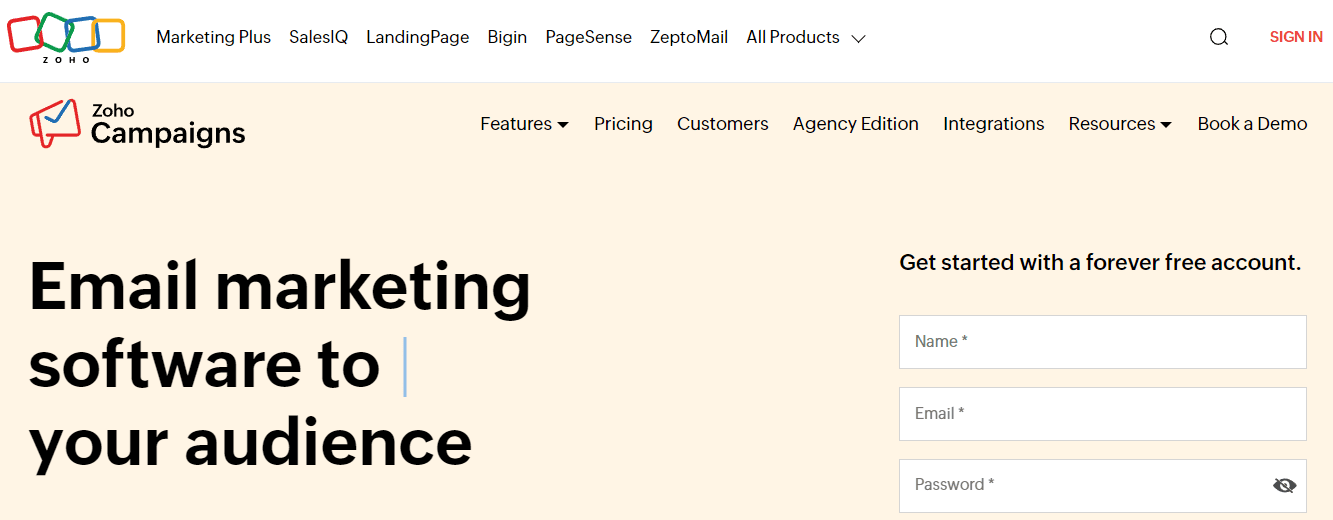Screen dimensions: 1333x520
Task: Select Agency Edition in navigation
Action: [x=855, y=124]
